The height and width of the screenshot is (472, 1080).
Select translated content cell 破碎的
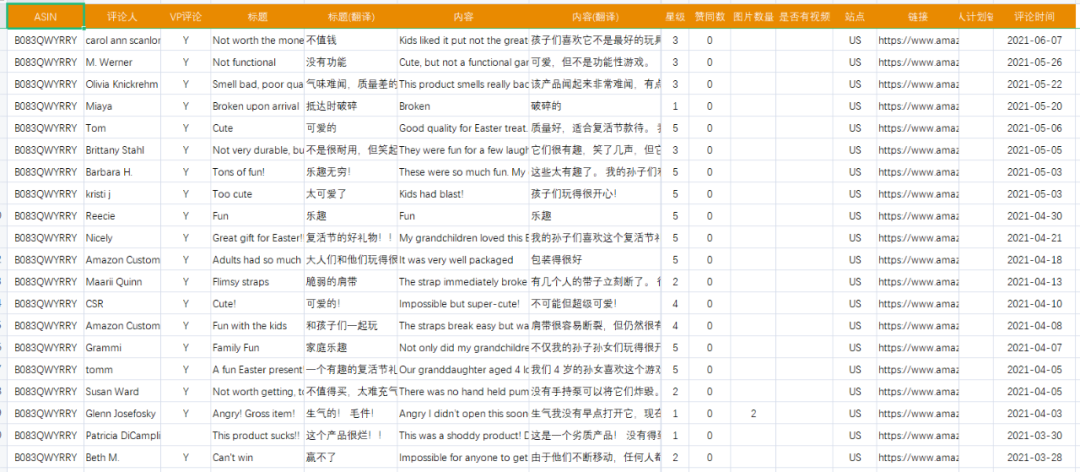pyautogui.click(x=595, y=106)
